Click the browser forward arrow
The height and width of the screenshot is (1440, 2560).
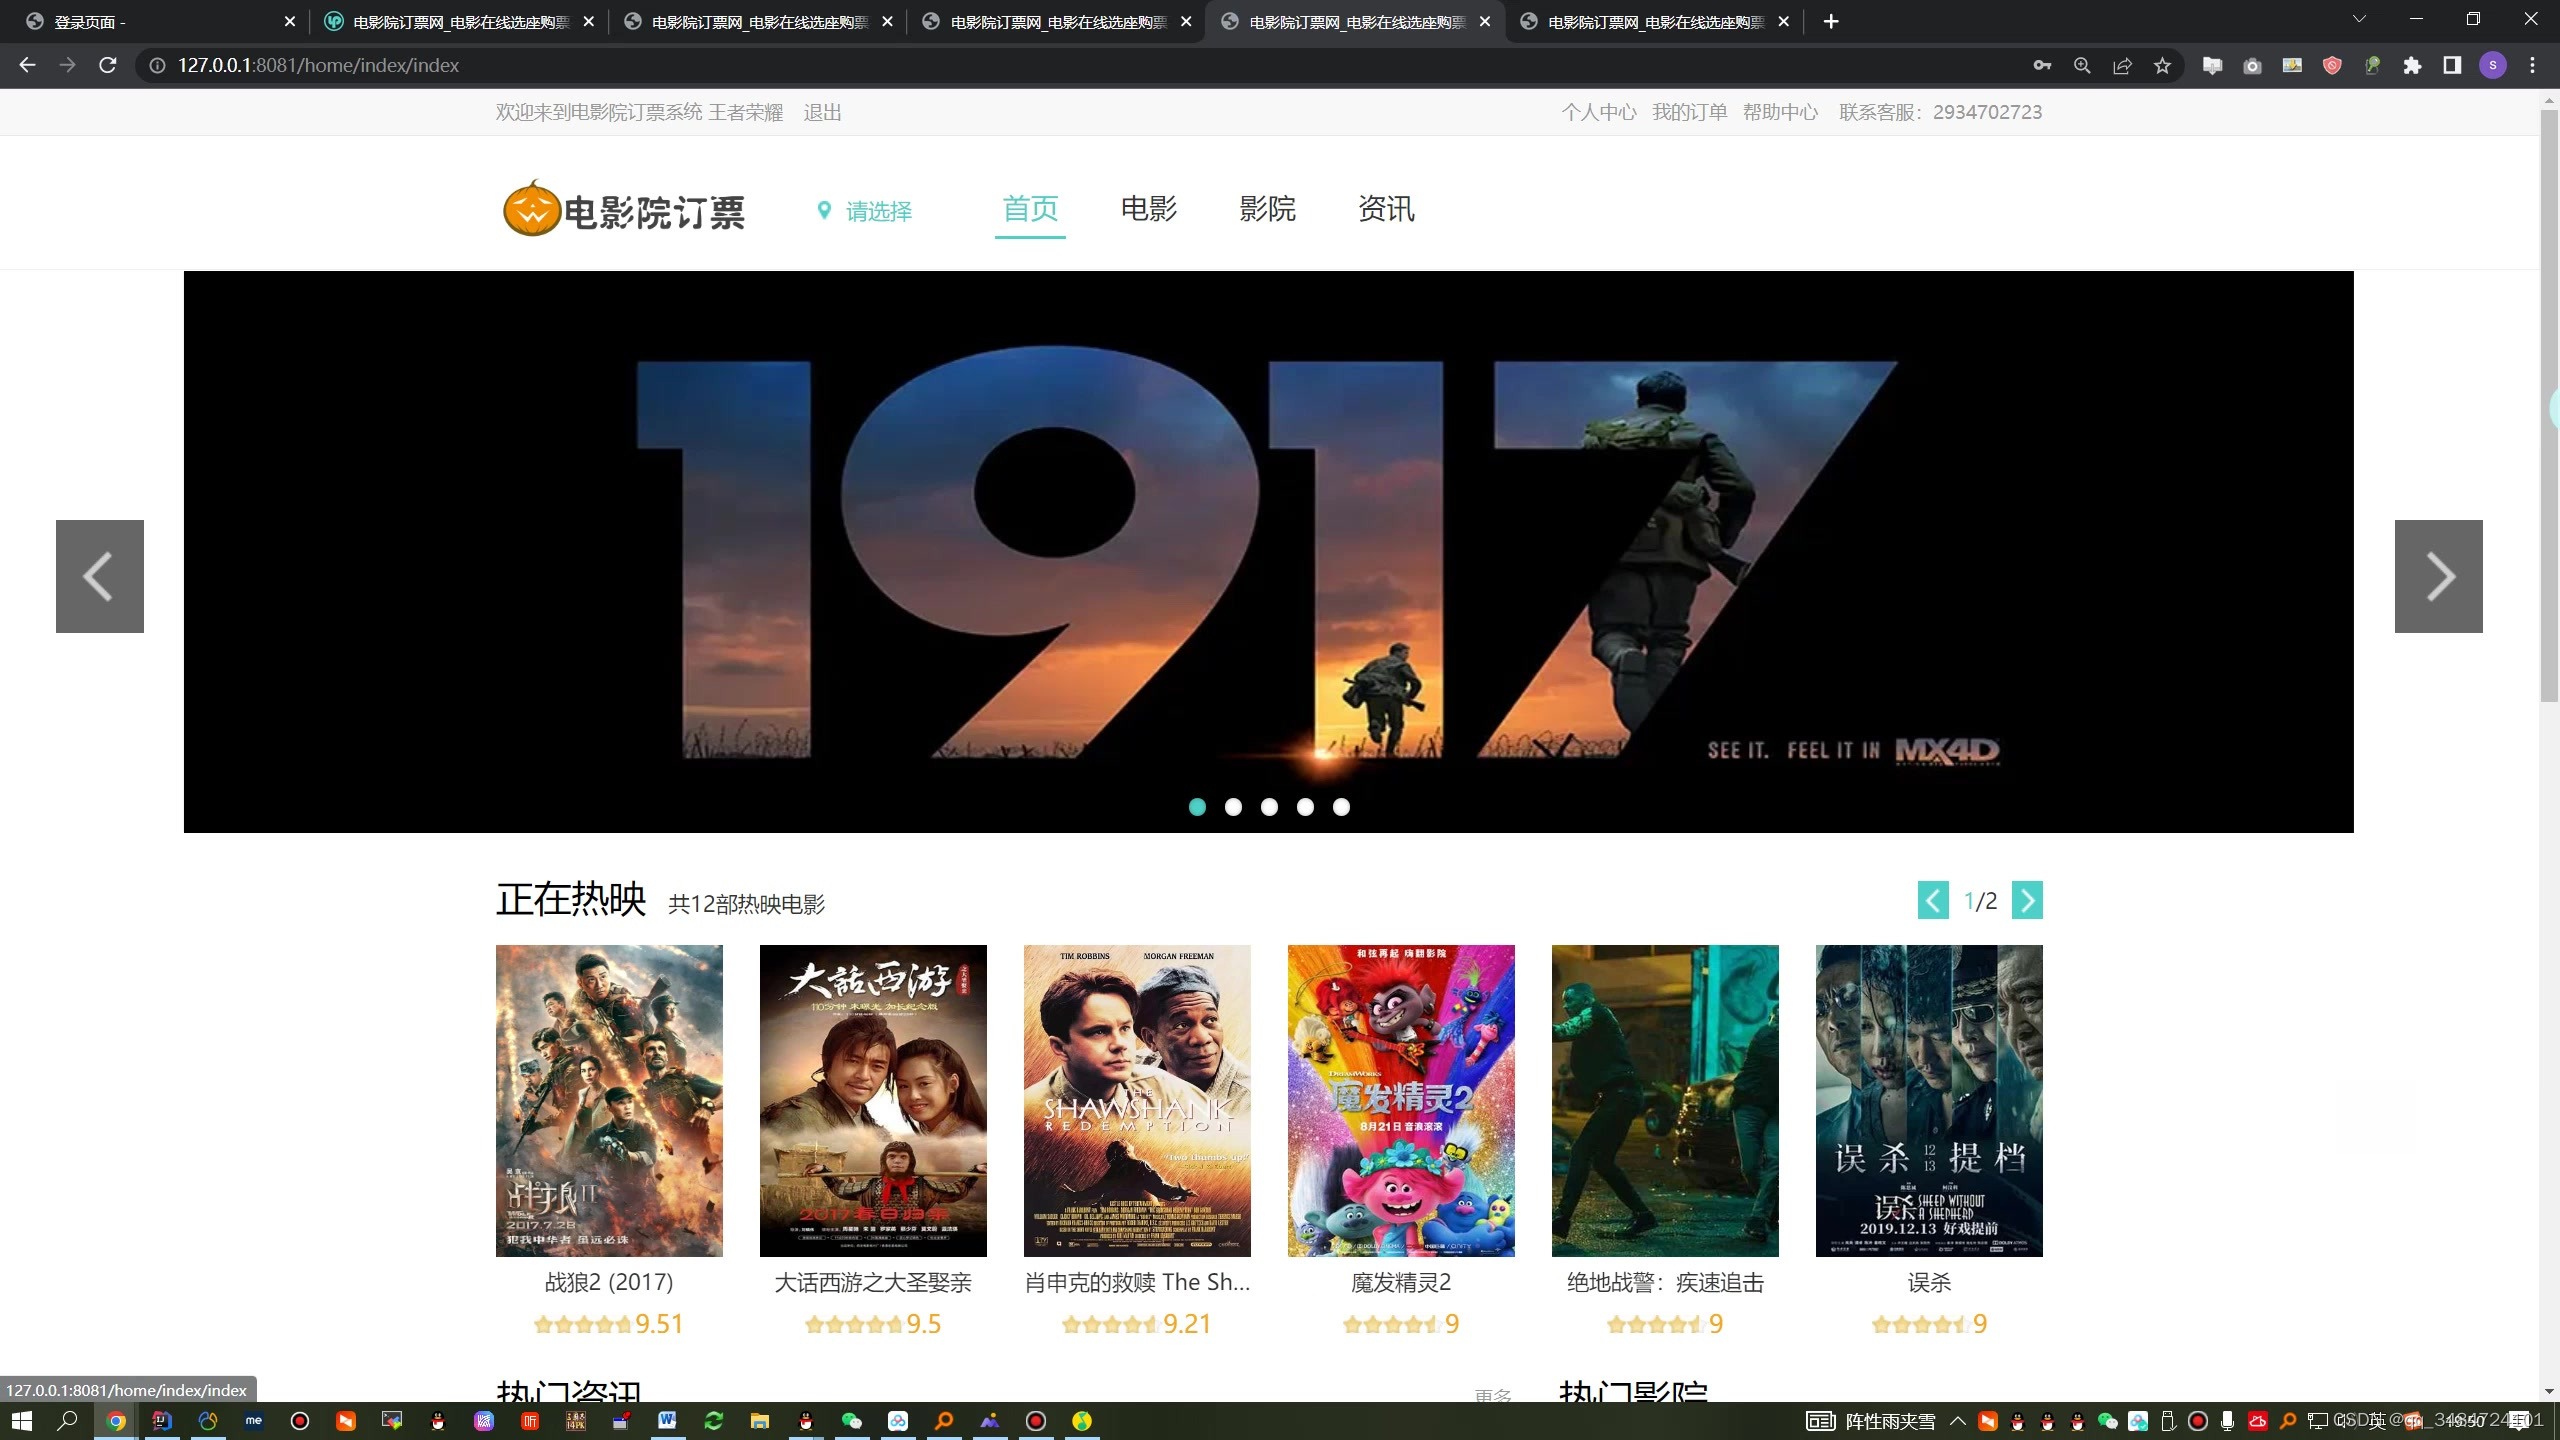(67, 65)
